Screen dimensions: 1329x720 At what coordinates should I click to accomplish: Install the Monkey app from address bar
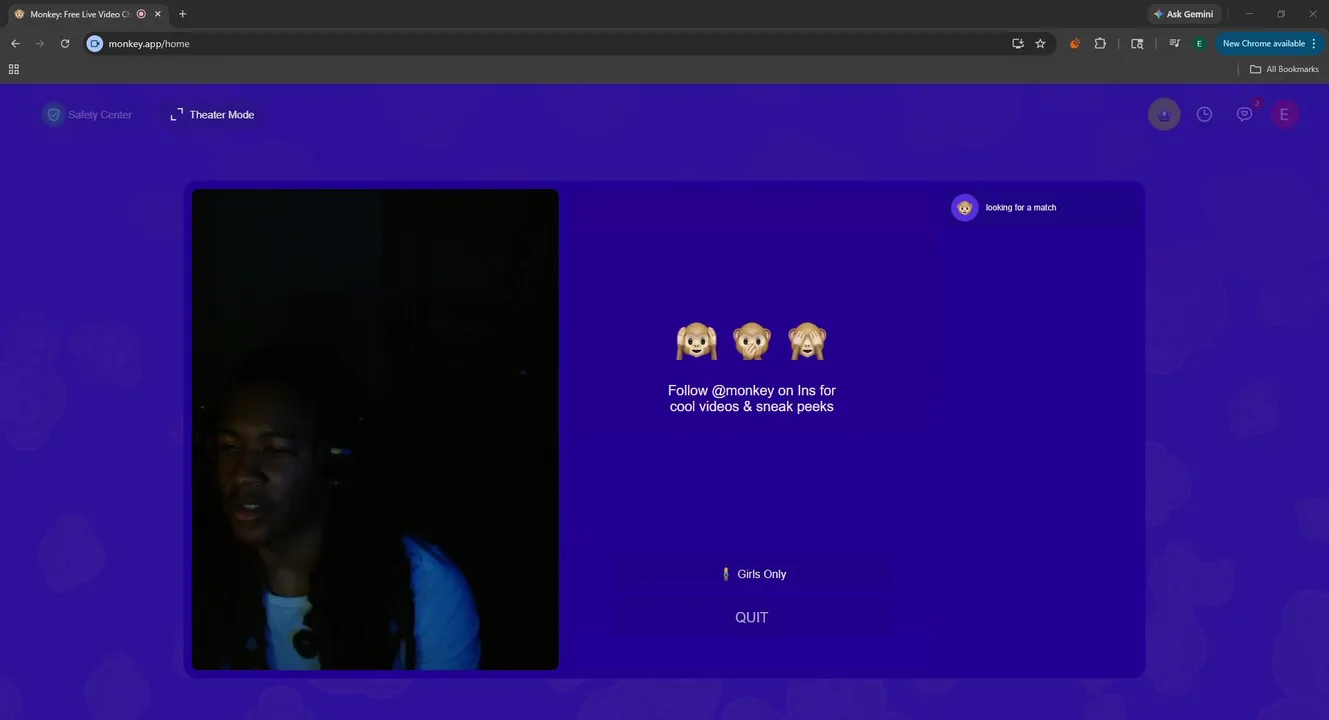(x=1018, y=44)
